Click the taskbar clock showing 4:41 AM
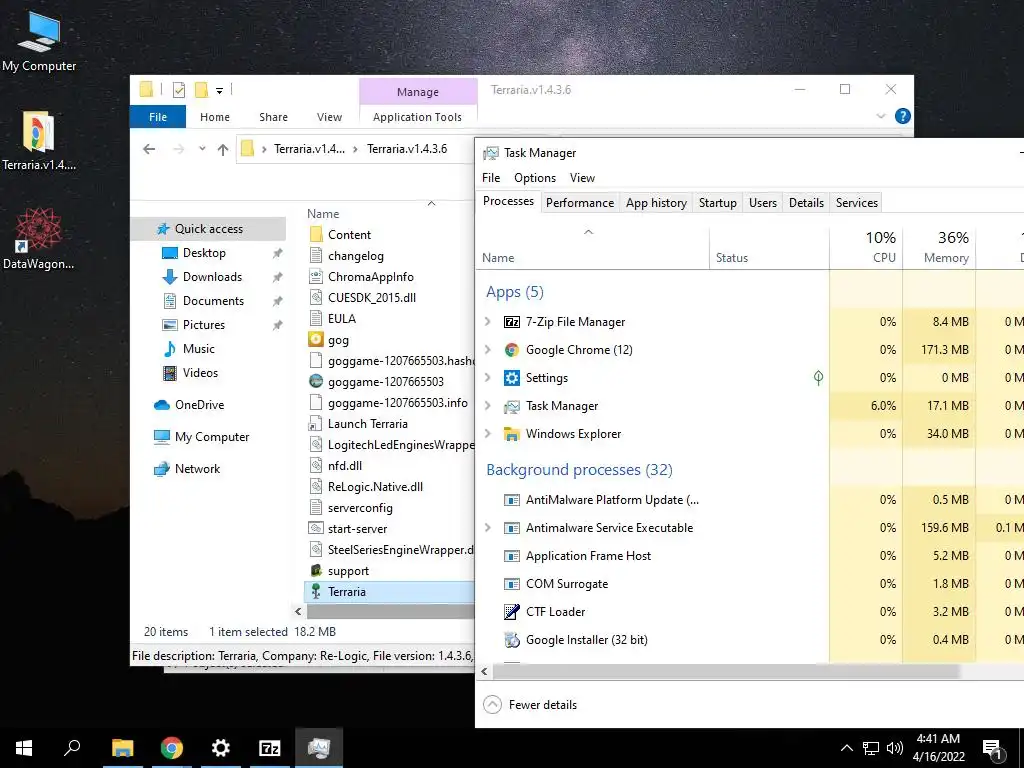The height and width of the screenshot is (768, 1024). click(938, 748)
